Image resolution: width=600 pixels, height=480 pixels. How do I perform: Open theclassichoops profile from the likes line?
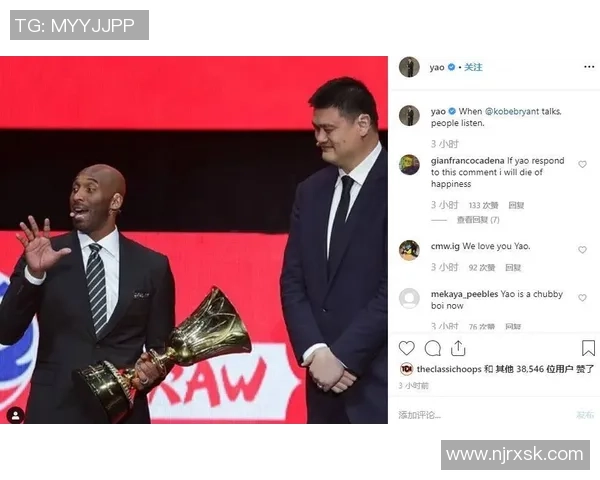tap(449, 369)
